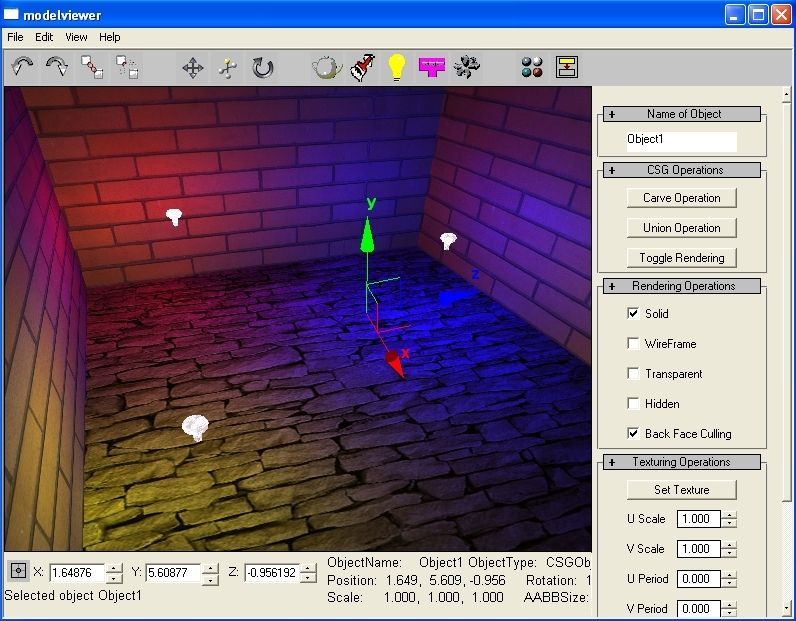Click the four colored spheres icon
This screenshot has height=621, width=796.
click(532, 67)
